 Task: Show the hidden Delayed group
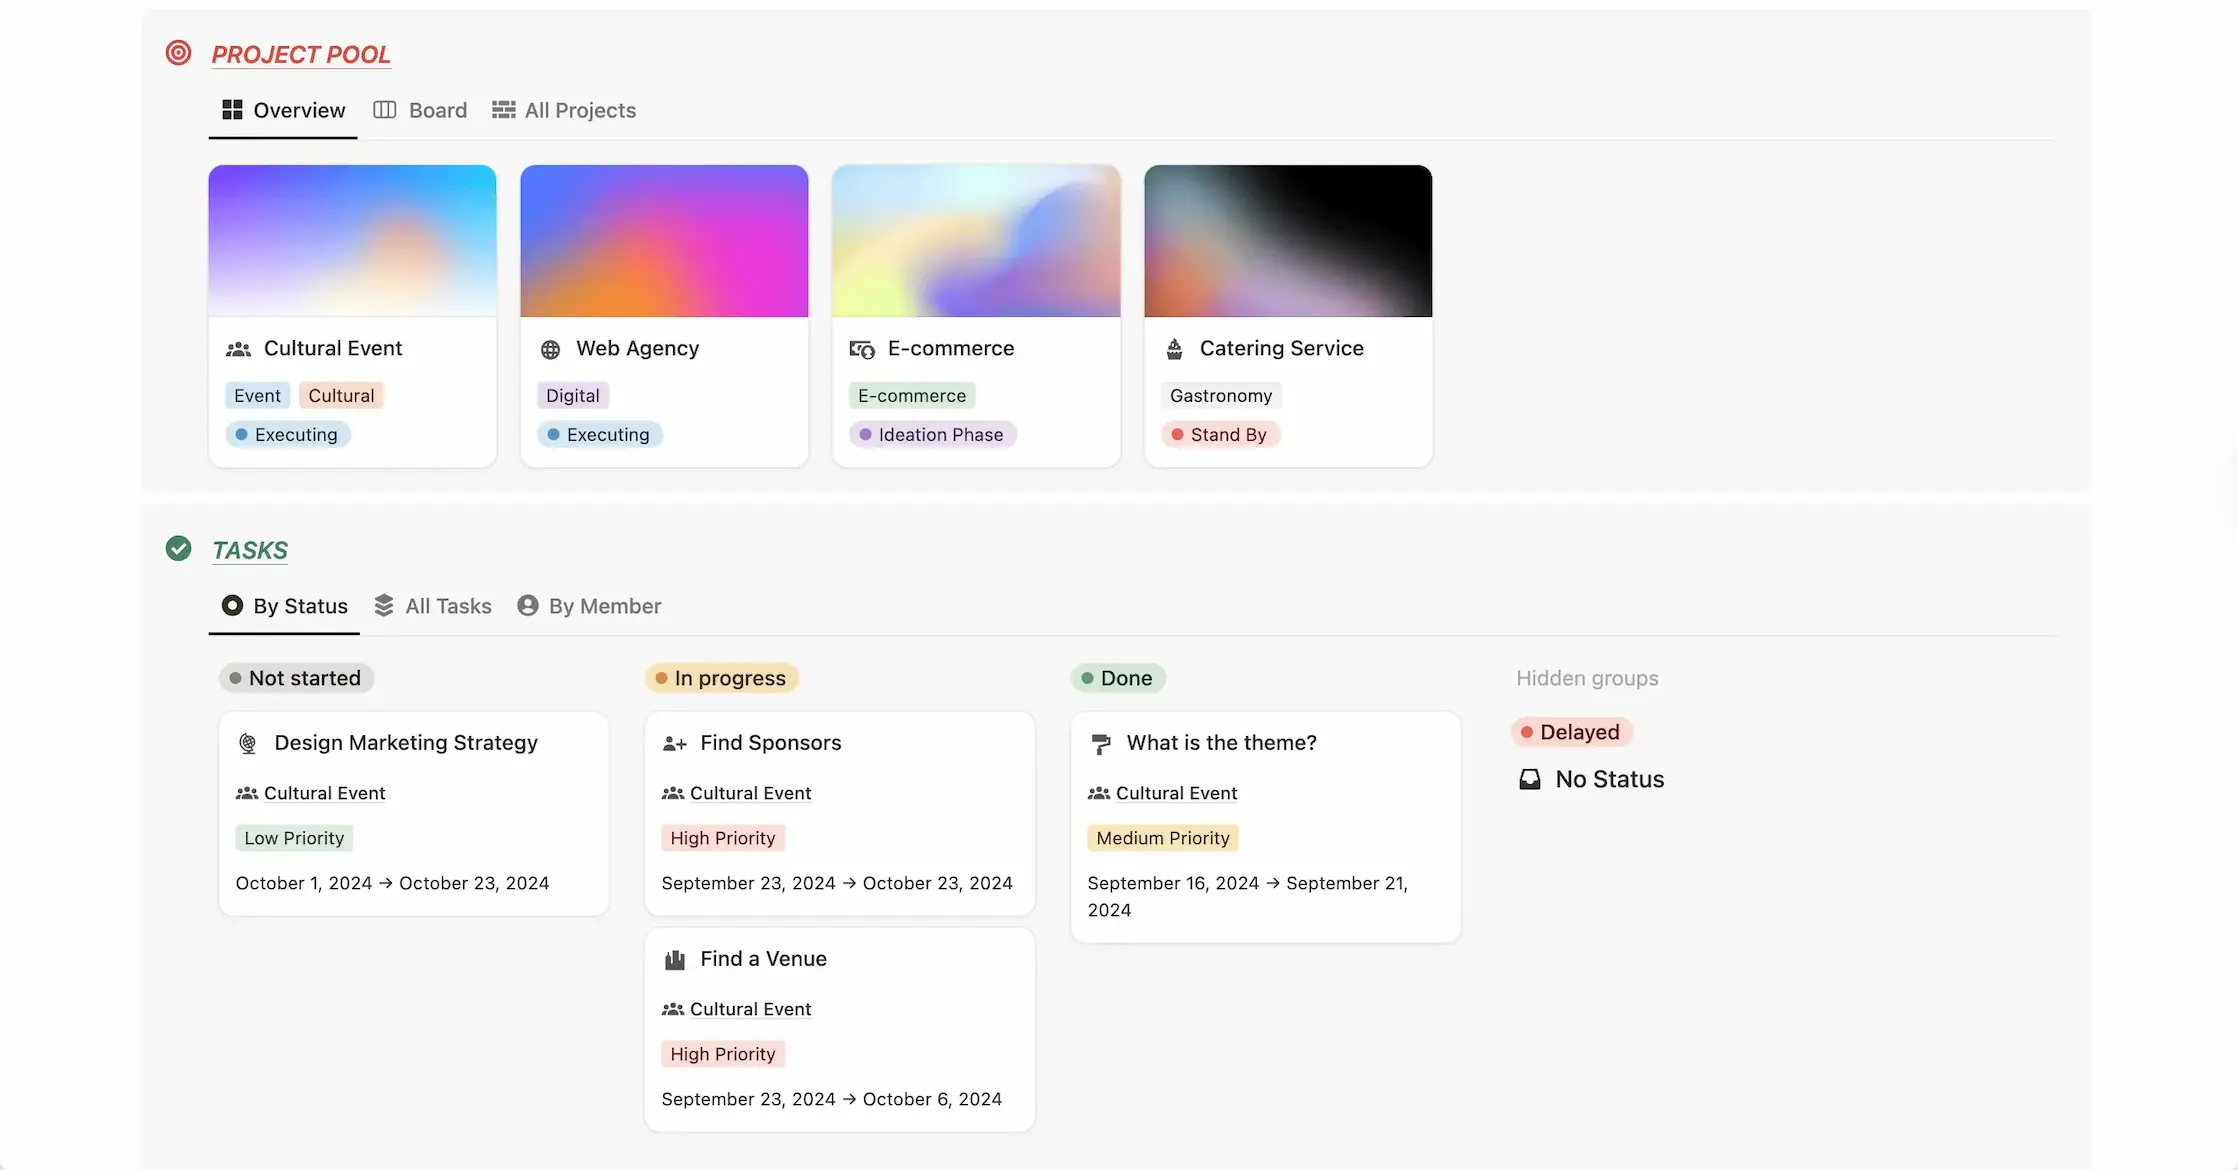click(1571, 732)
